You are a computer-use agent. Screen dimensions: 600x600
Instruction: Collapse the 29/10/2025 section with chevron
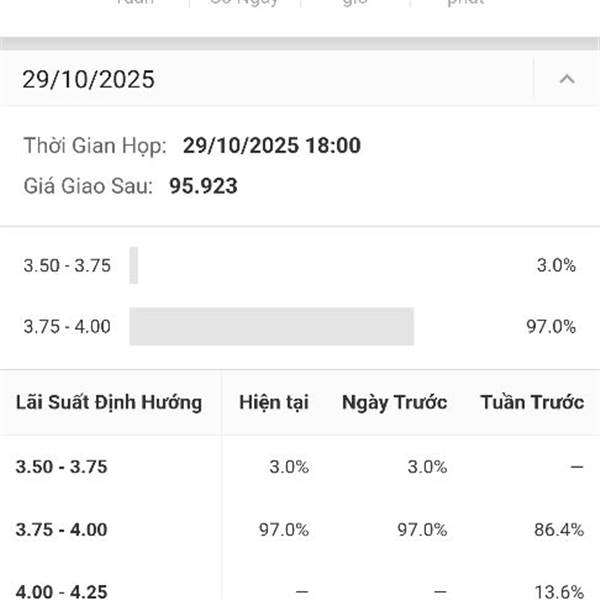click(x=567, y=79)
